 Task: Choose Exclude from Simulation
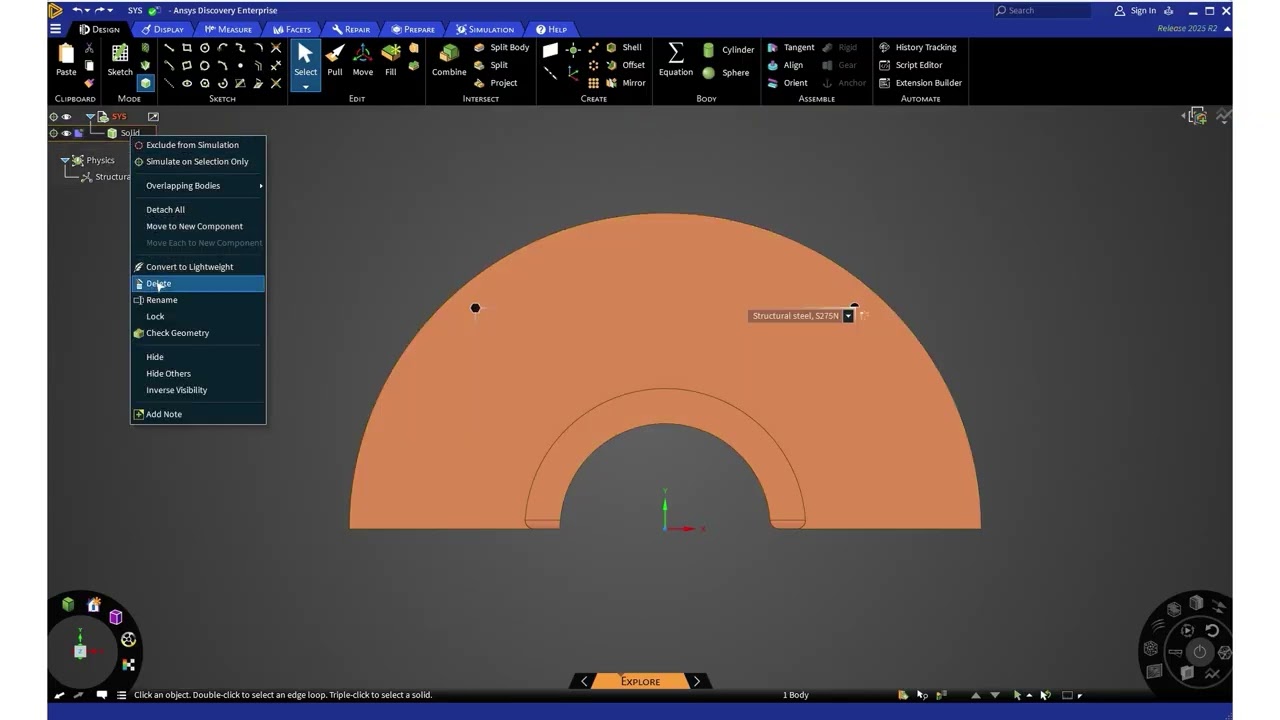pos(198,145)
